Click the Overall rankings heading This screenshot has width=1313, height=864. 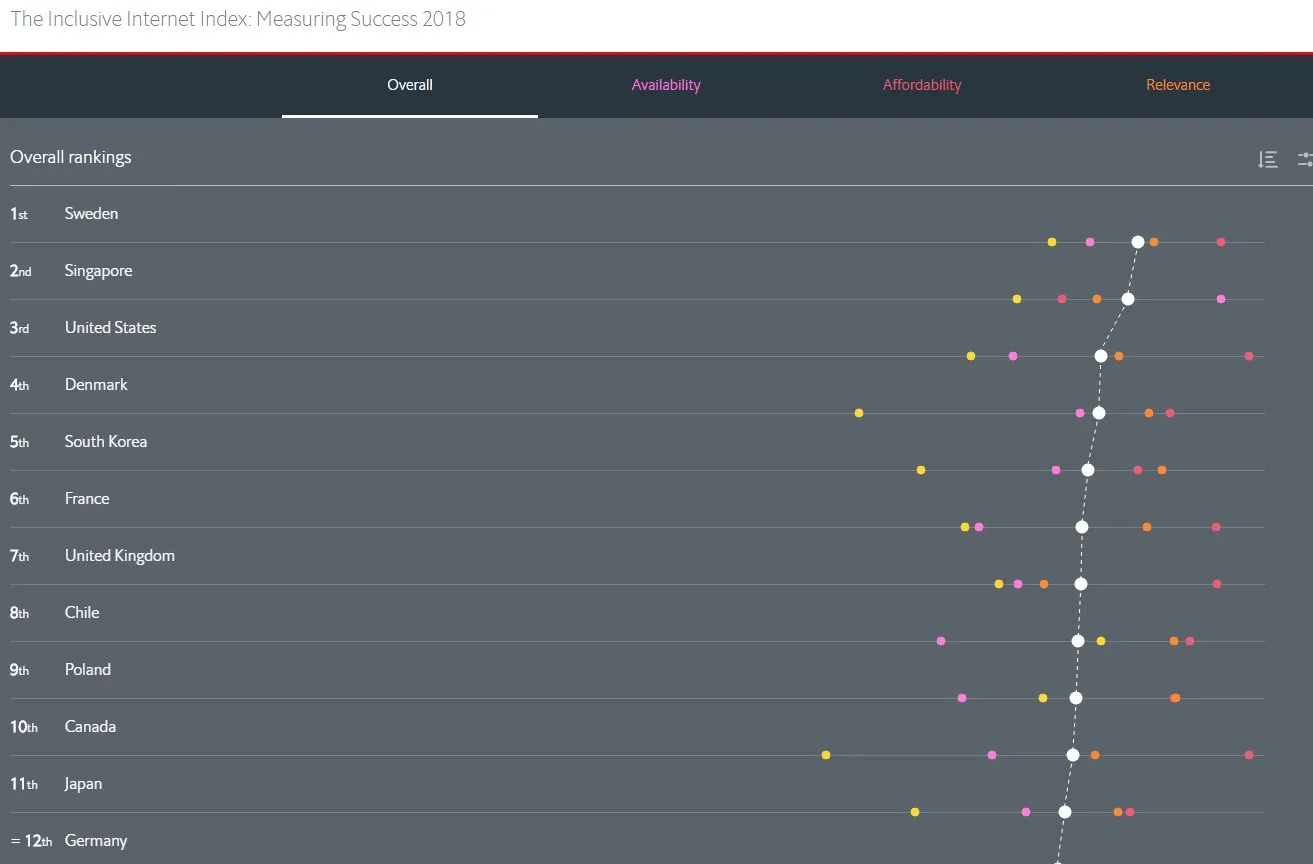click(x=71, y=157)
